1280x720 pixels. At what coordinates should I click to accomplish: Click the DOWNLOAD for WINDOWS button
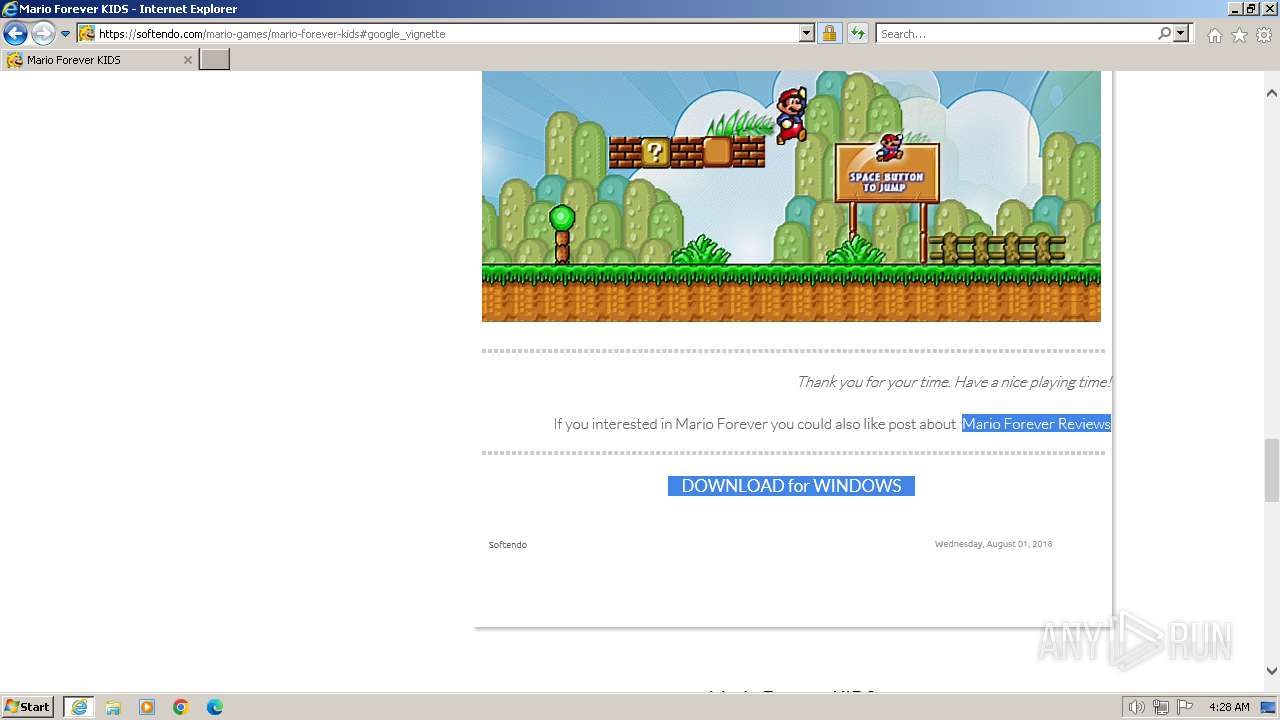[x=791, y=486]
